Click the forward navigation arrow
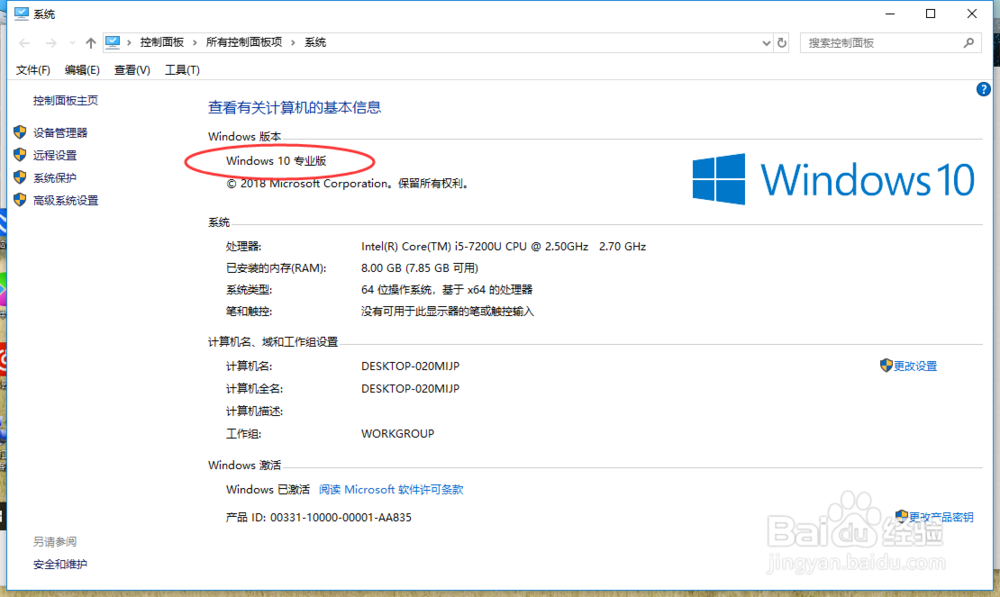The height and width of the screenshot is (597, 1000). (51, 43)
